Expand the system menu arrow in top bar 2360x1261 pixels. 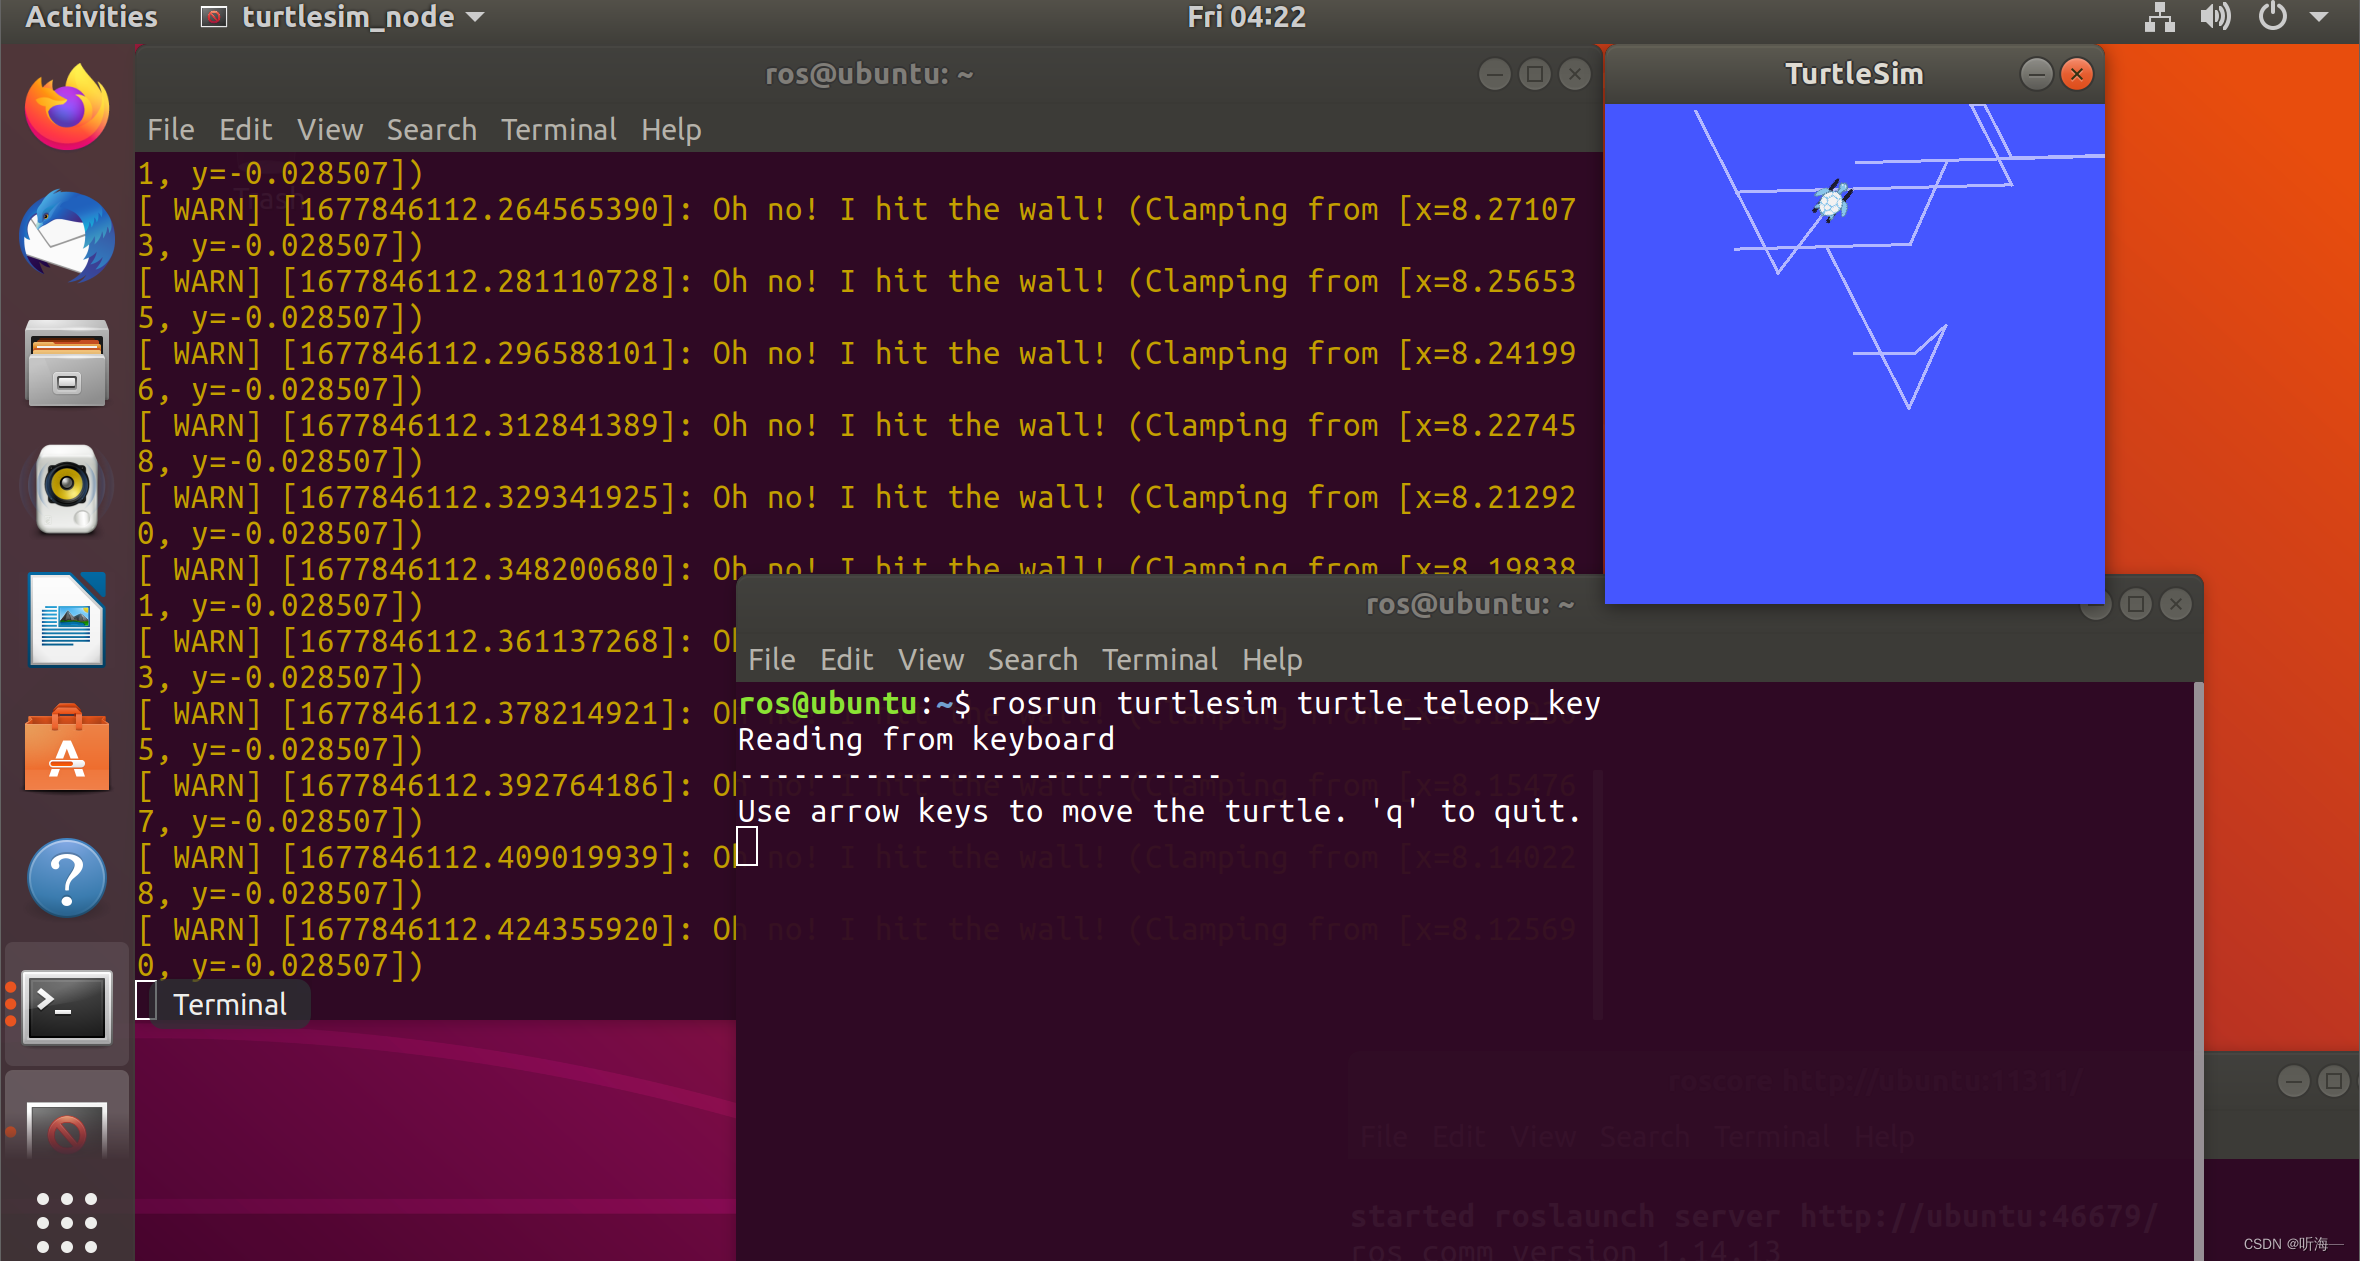tap(2320, 17)
